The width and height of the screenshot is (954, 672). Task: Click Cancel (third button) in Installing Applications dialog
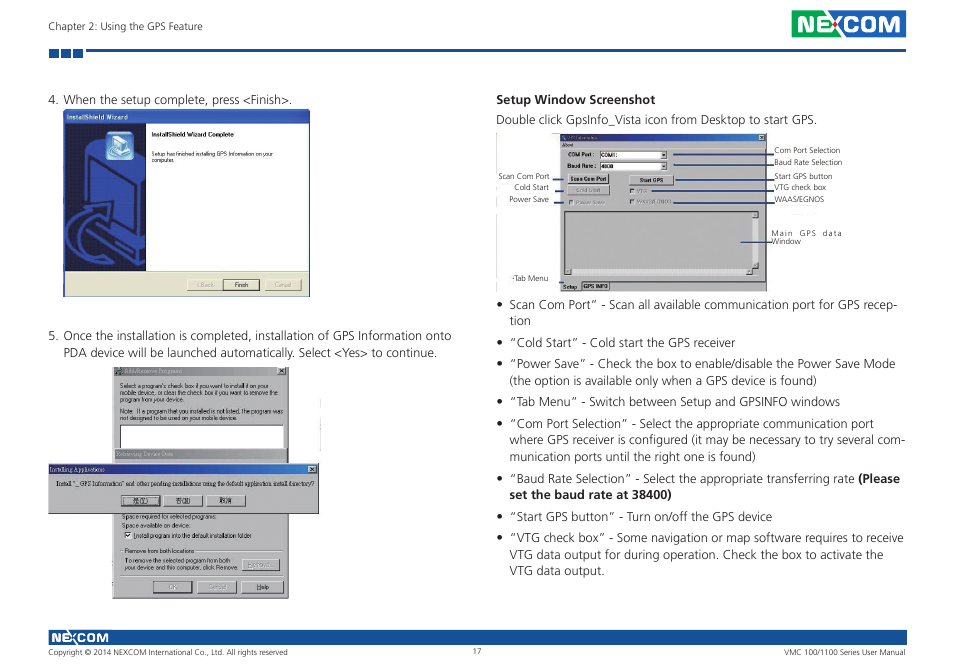pyautogui.click(x=225, y=501)
